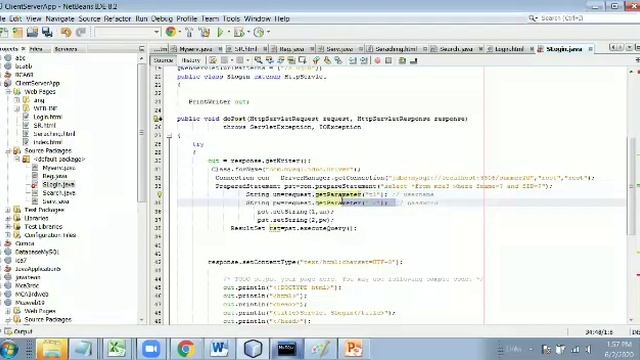The height and width of the screenshot is (360, 640).
Task: Click the Comment lines icon
Action: click(x=402, y=60)
